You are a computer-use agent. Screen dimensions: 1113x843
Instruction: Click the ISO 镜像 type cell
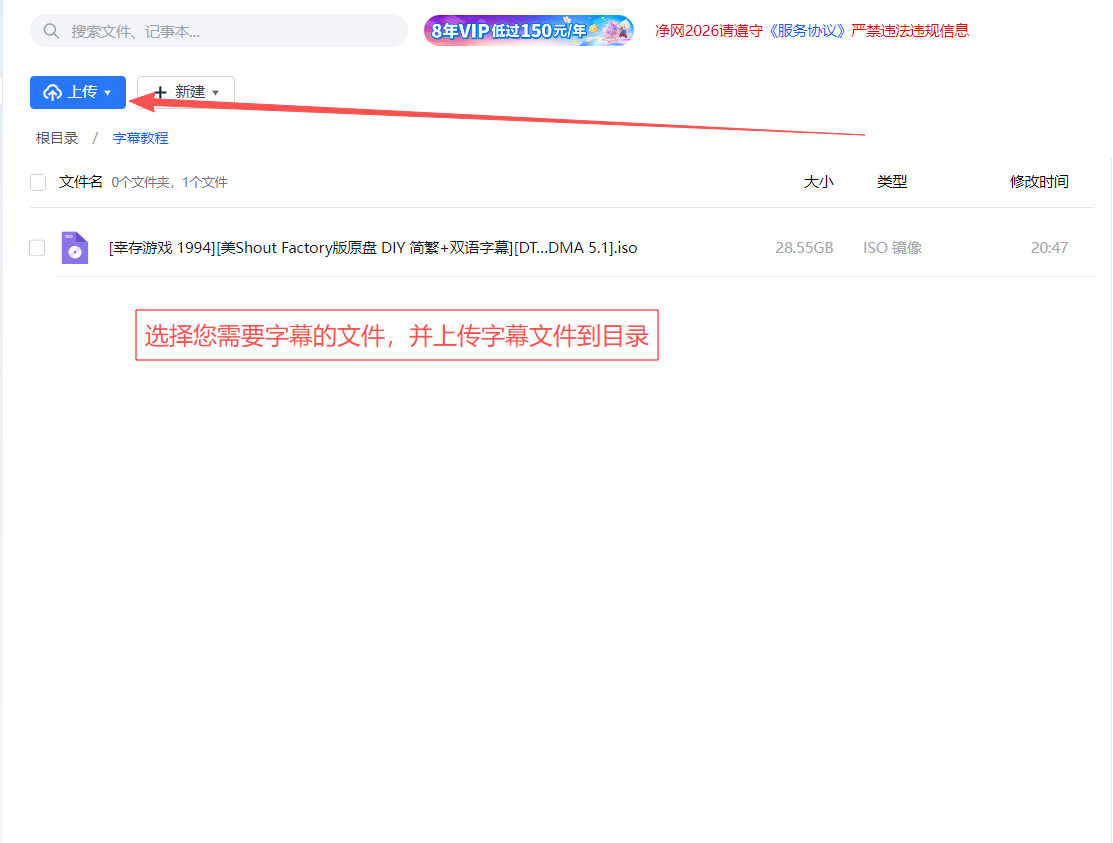click(x=892, y=248)
